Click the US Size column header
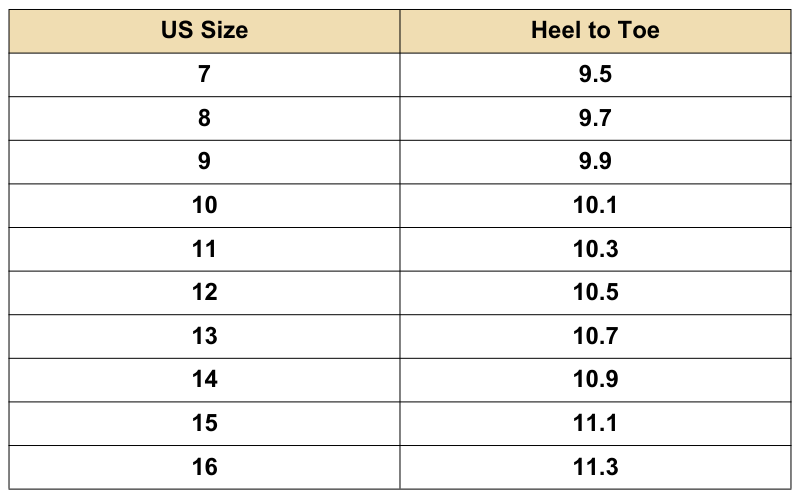The image size is (800, 500). tap(204, 30)
